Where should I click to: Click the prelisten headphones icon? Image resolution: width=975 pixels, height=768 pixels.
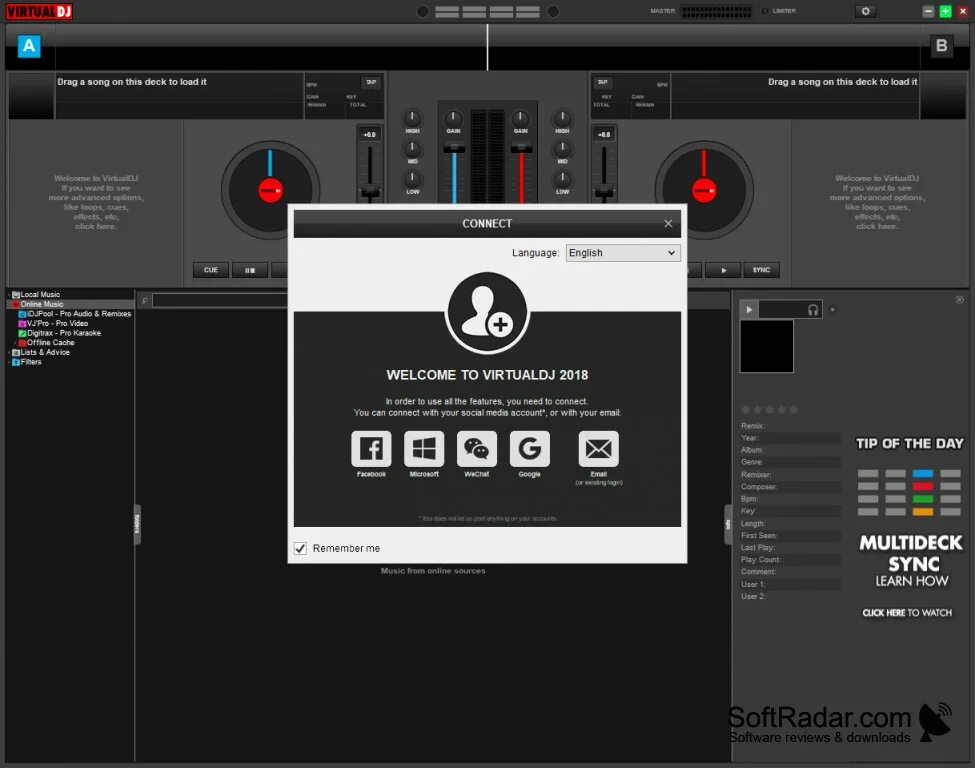pyautogui.click(x=813, y=310)
